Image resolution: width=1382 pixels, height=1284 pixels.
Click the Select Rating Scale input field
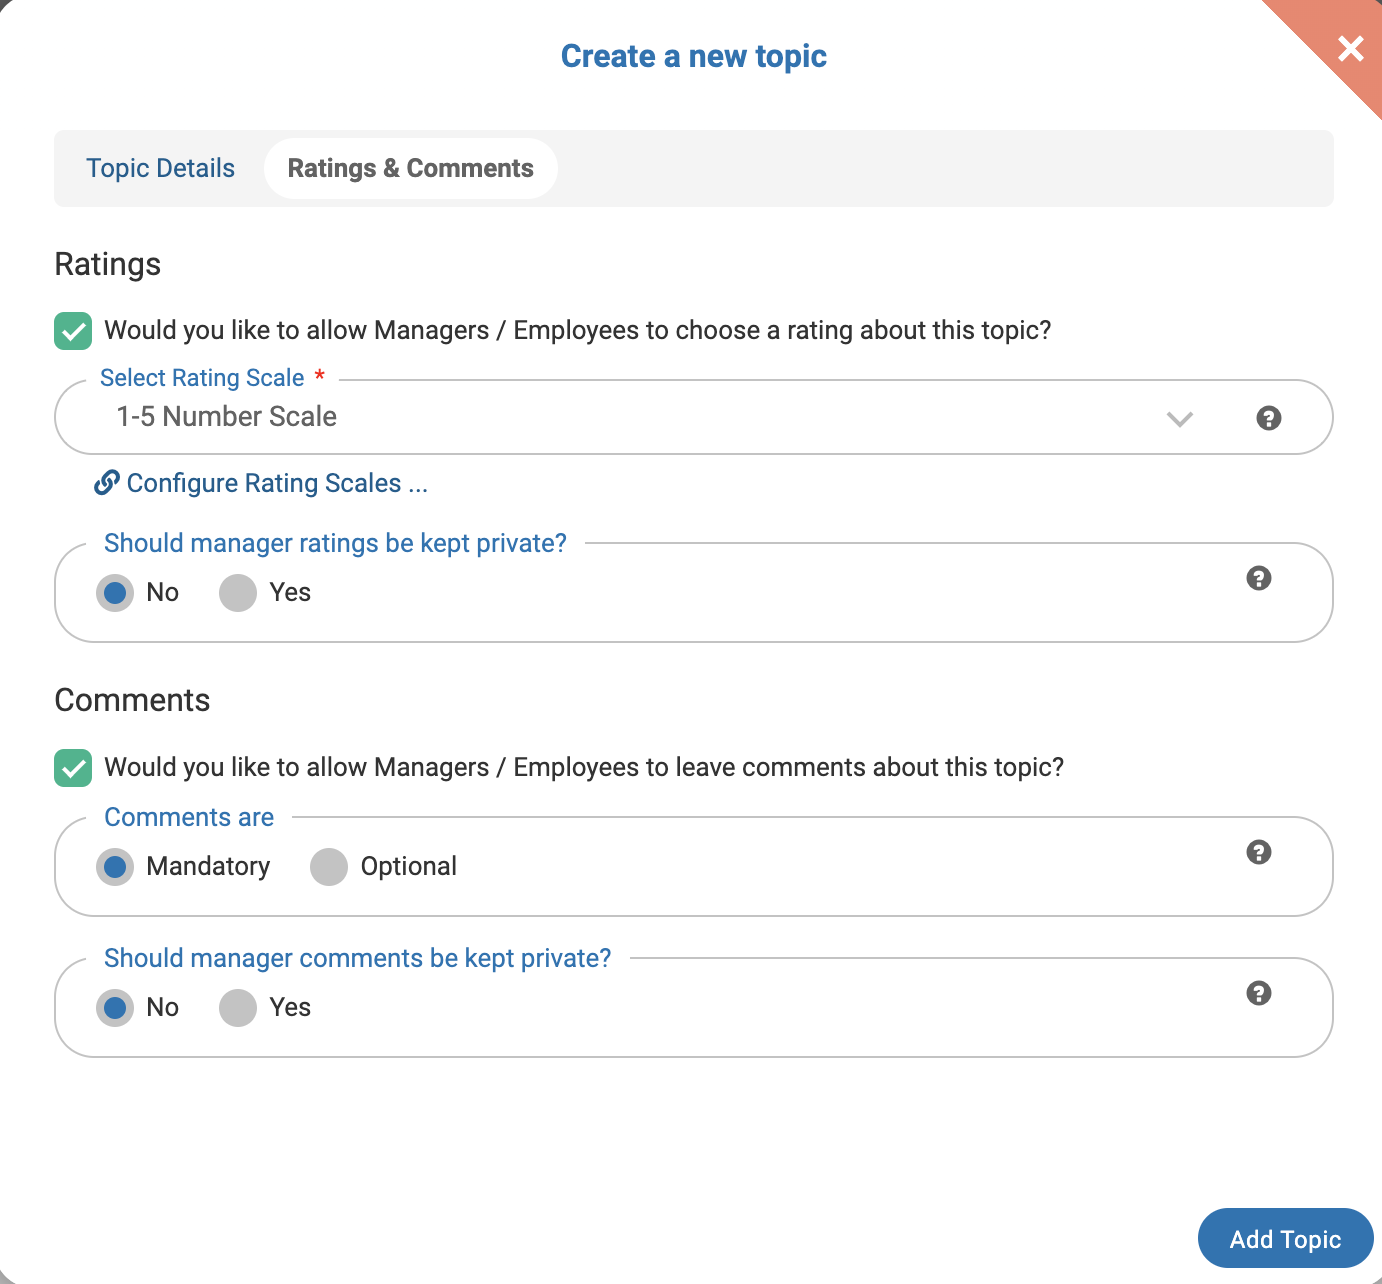coord(600,417)
